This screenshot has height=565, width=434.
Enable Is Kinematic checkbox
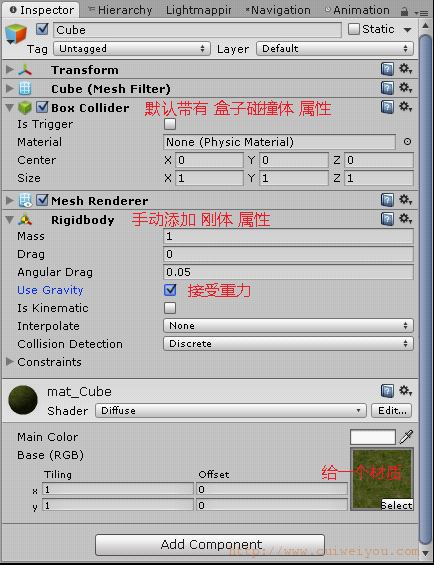pyautogui.click(x=170, y=308)
